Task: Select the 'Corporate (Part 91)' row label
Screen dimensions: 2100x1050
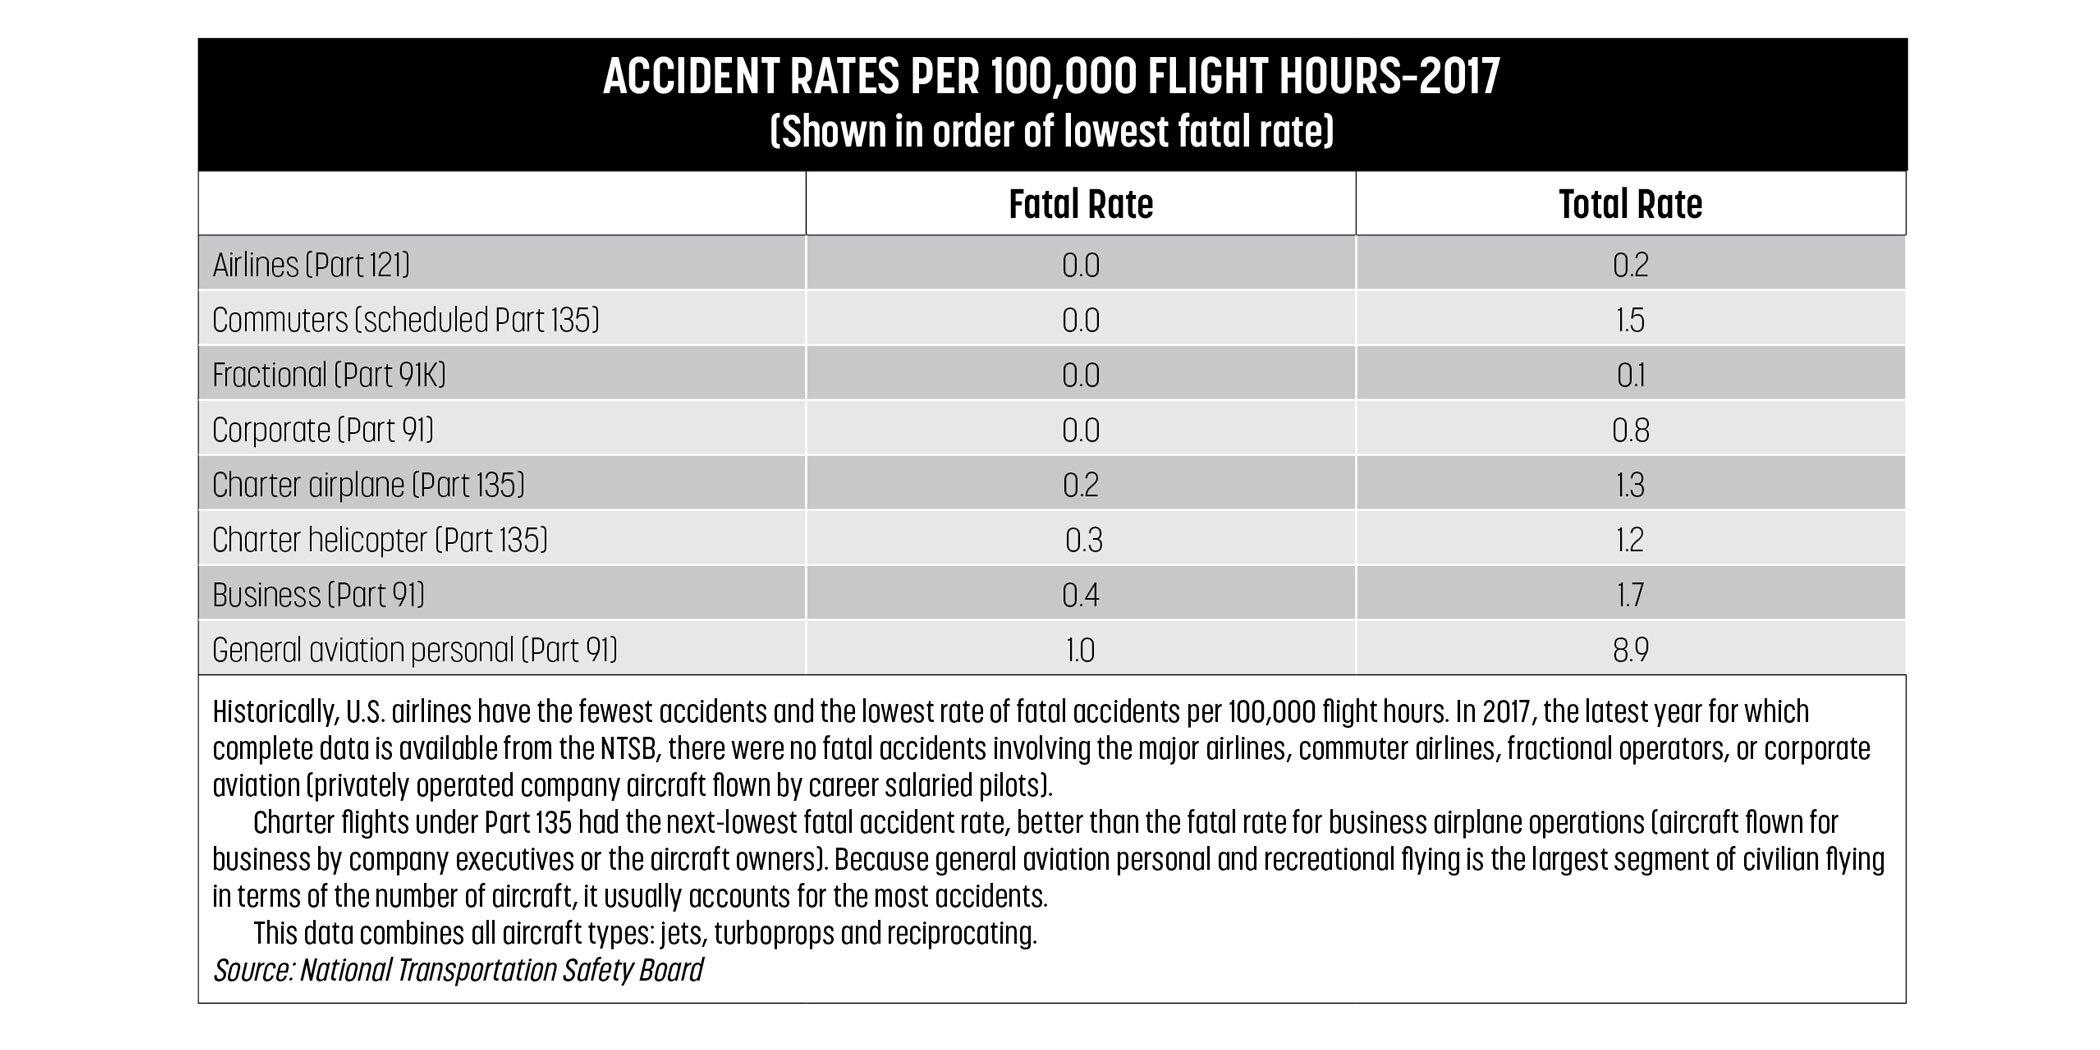Action: [x=323, y=430]
